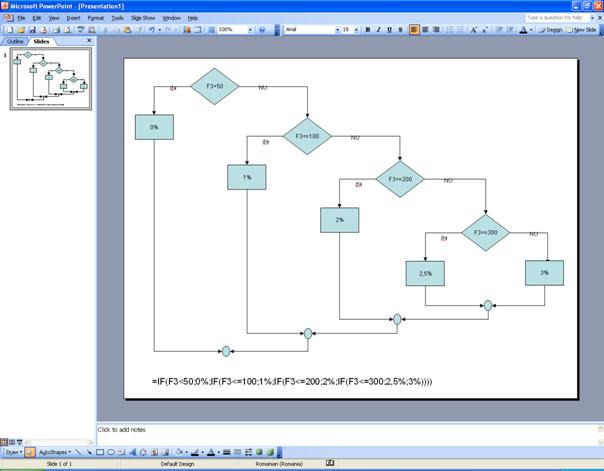This screenshot has width=604, height=471.
Task: Toggle Underline formatting
Action: click(x=391, y=30)
